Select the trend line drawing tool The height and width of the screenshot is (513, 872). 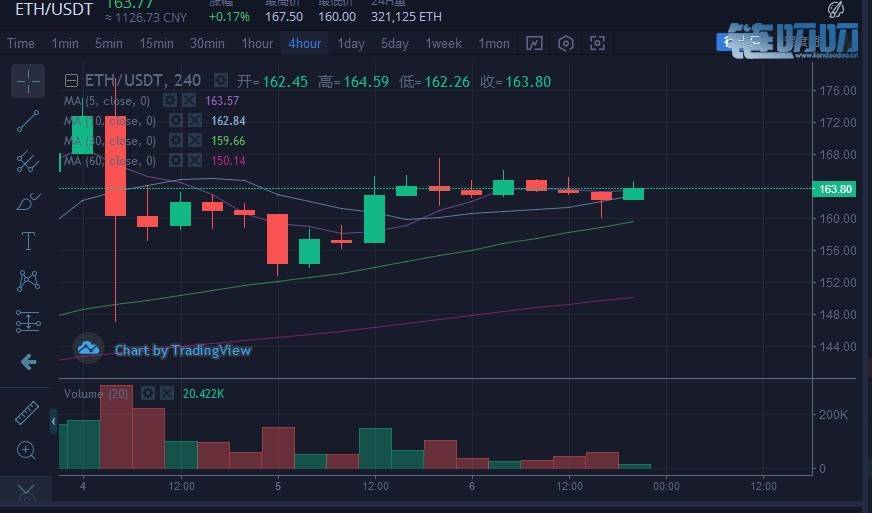[28, 121]
